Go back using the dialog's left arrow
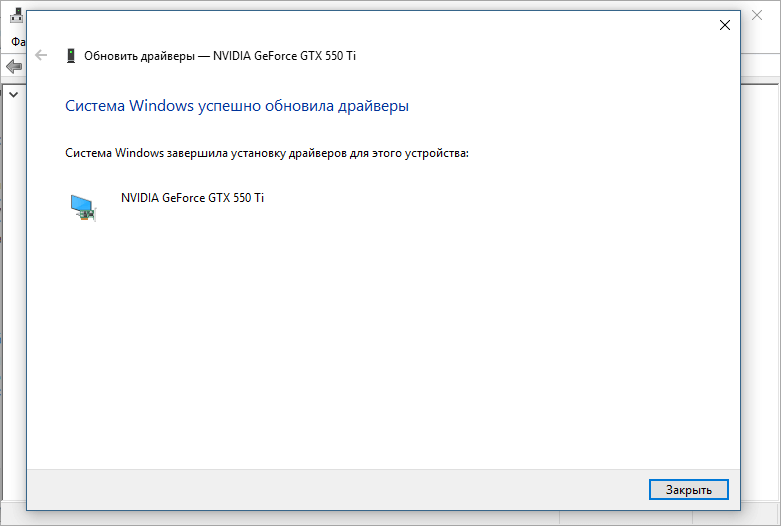 click(41, 55)
